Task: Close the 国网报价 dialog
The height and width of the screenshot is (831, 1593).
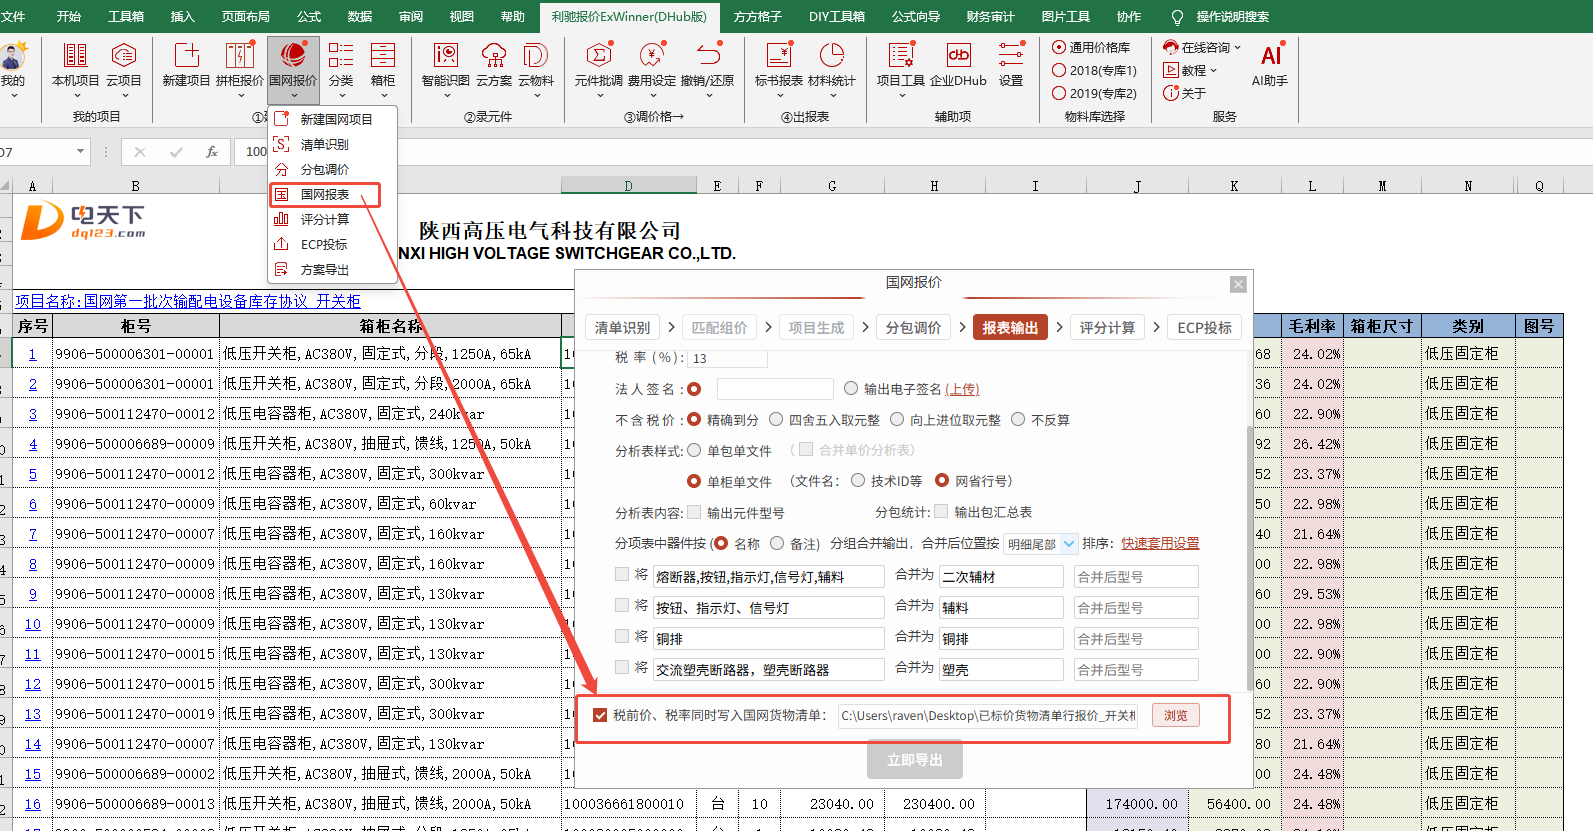Action: click(1238, 284)
